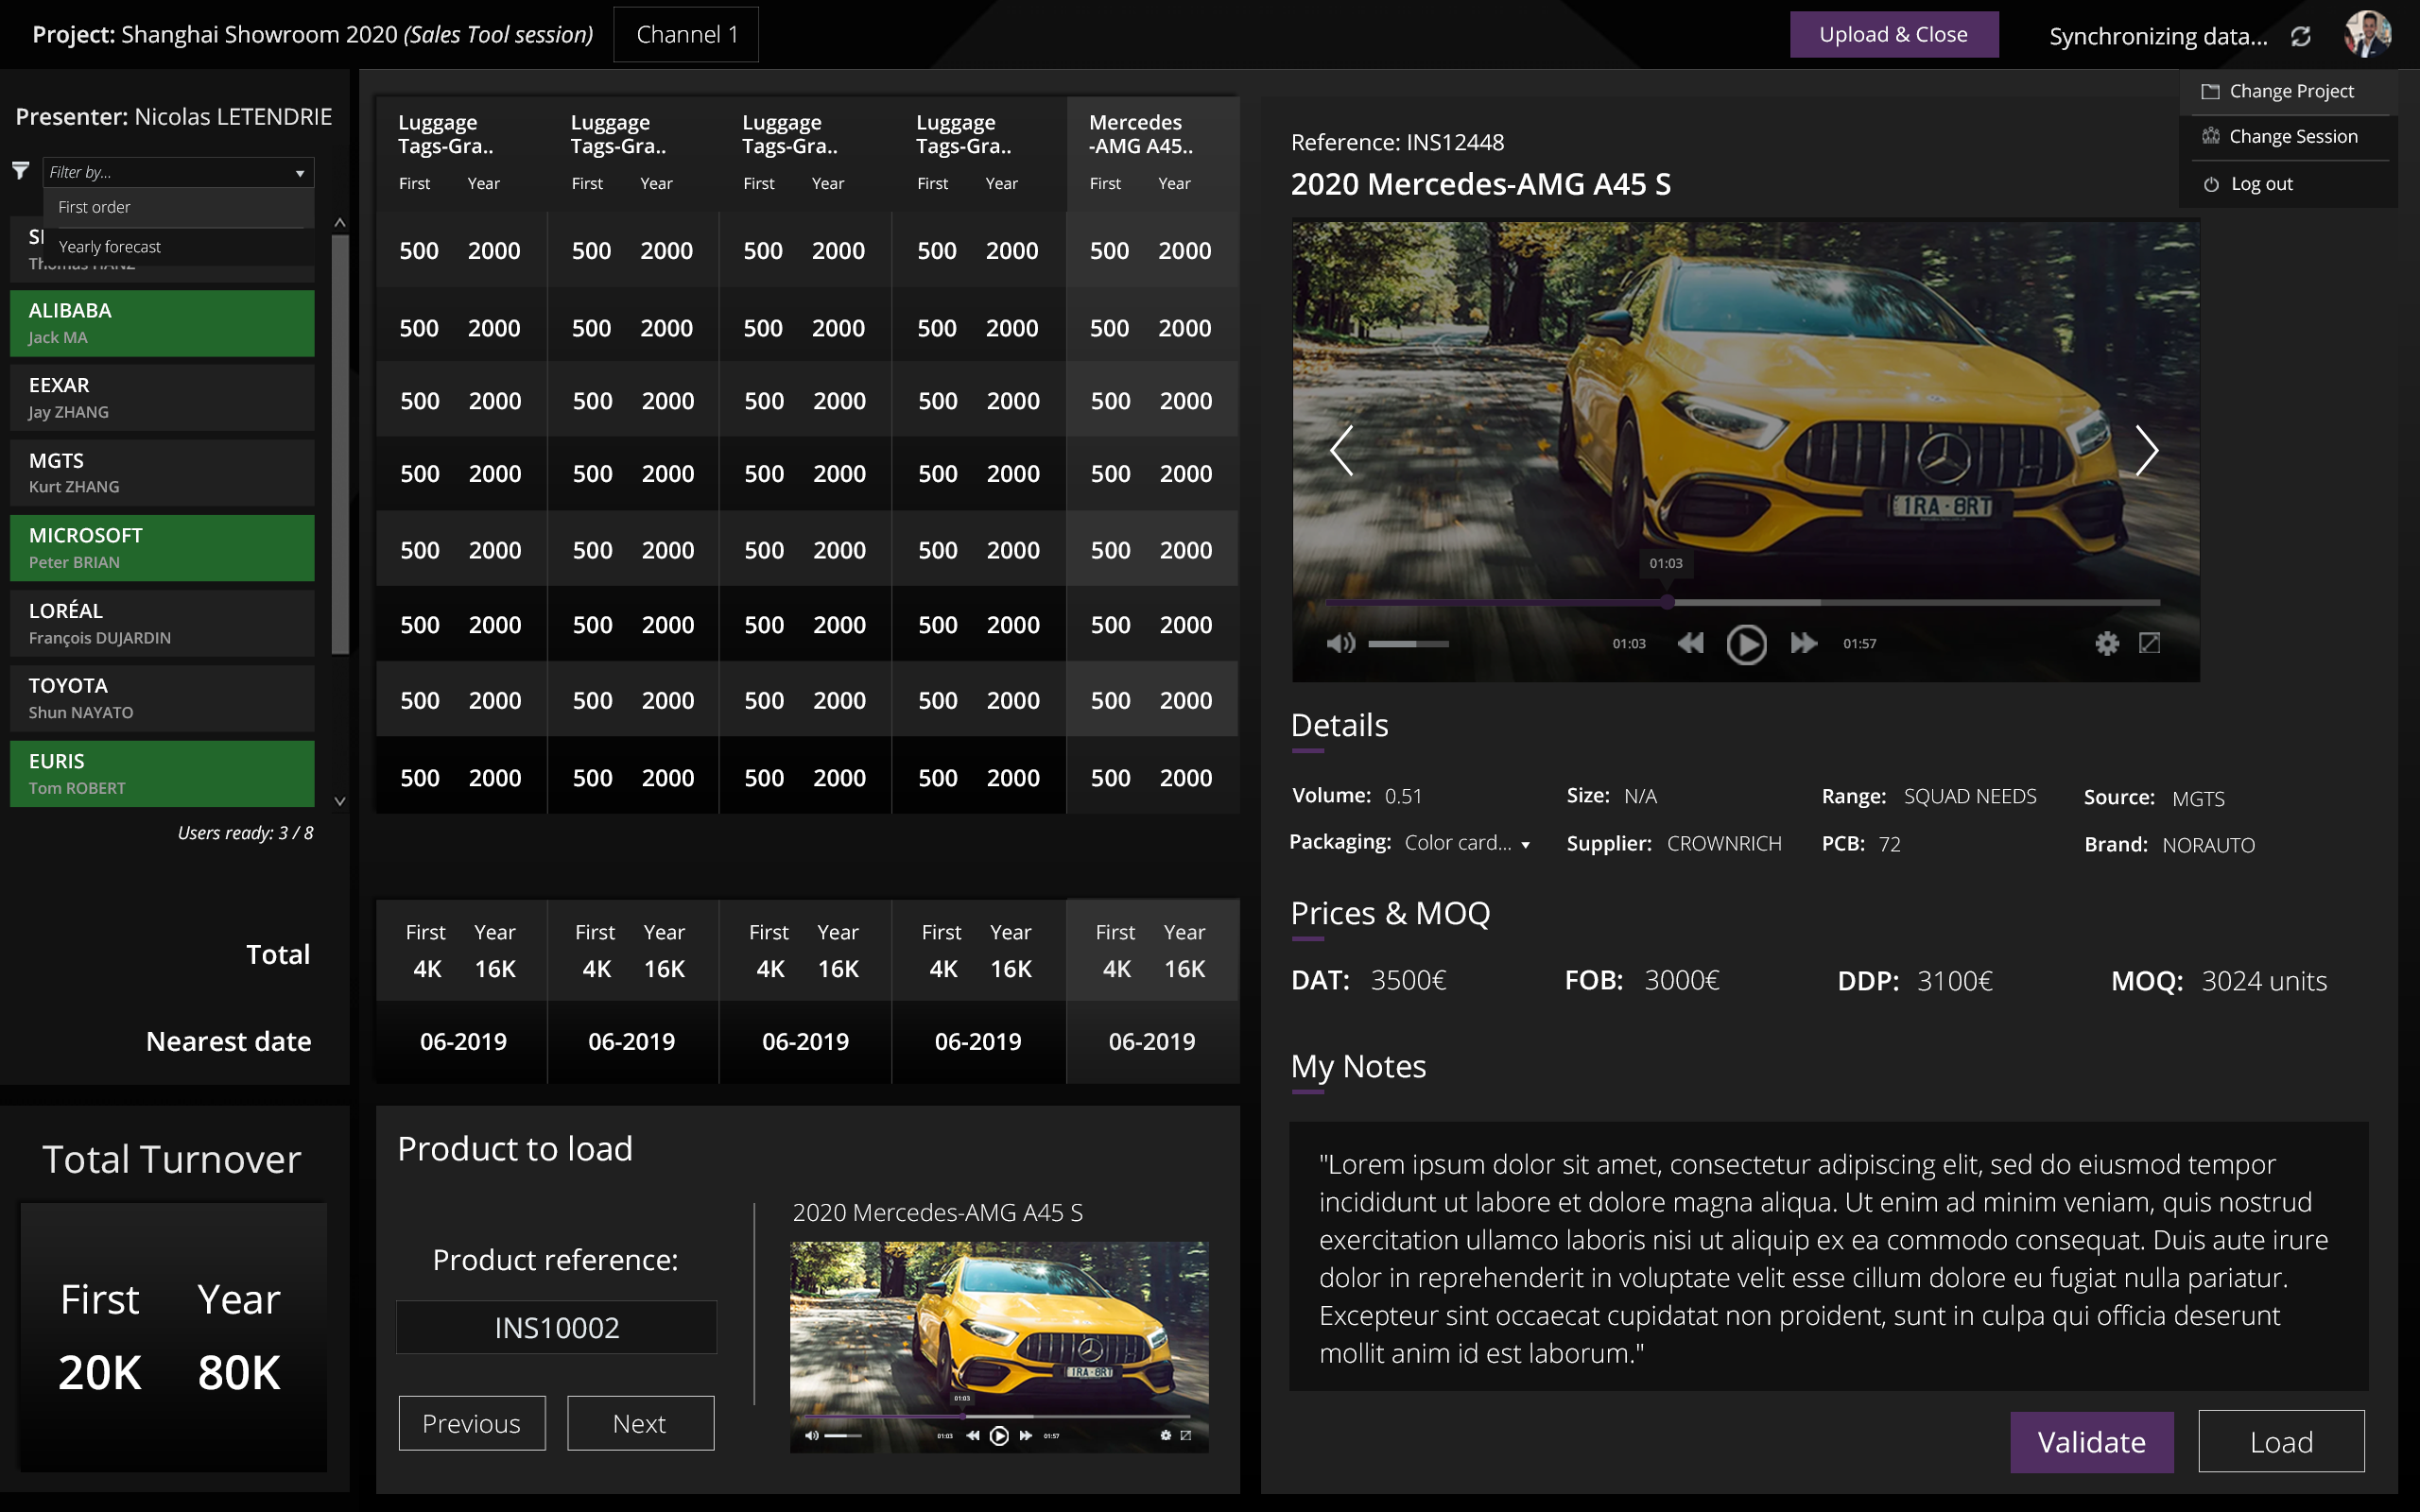Fast forward the preview video

coord(1025,1436)
